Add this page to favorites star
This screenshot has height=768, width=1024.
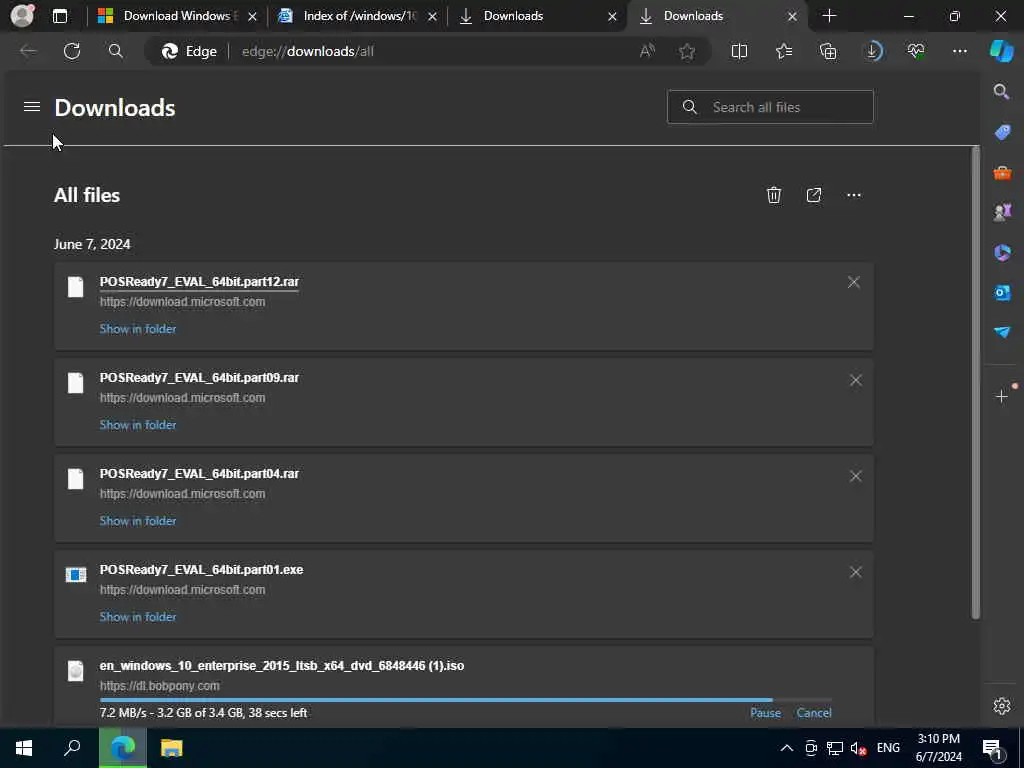[686, 51]
